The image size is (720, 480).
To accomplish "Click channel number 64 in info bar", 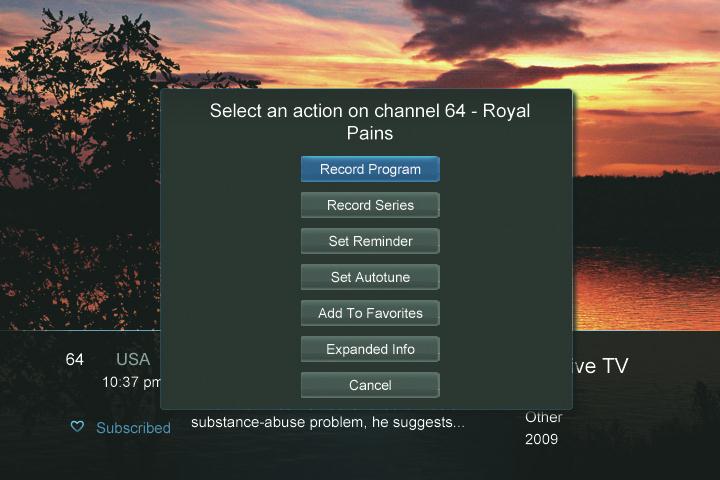I will (75, 359).
